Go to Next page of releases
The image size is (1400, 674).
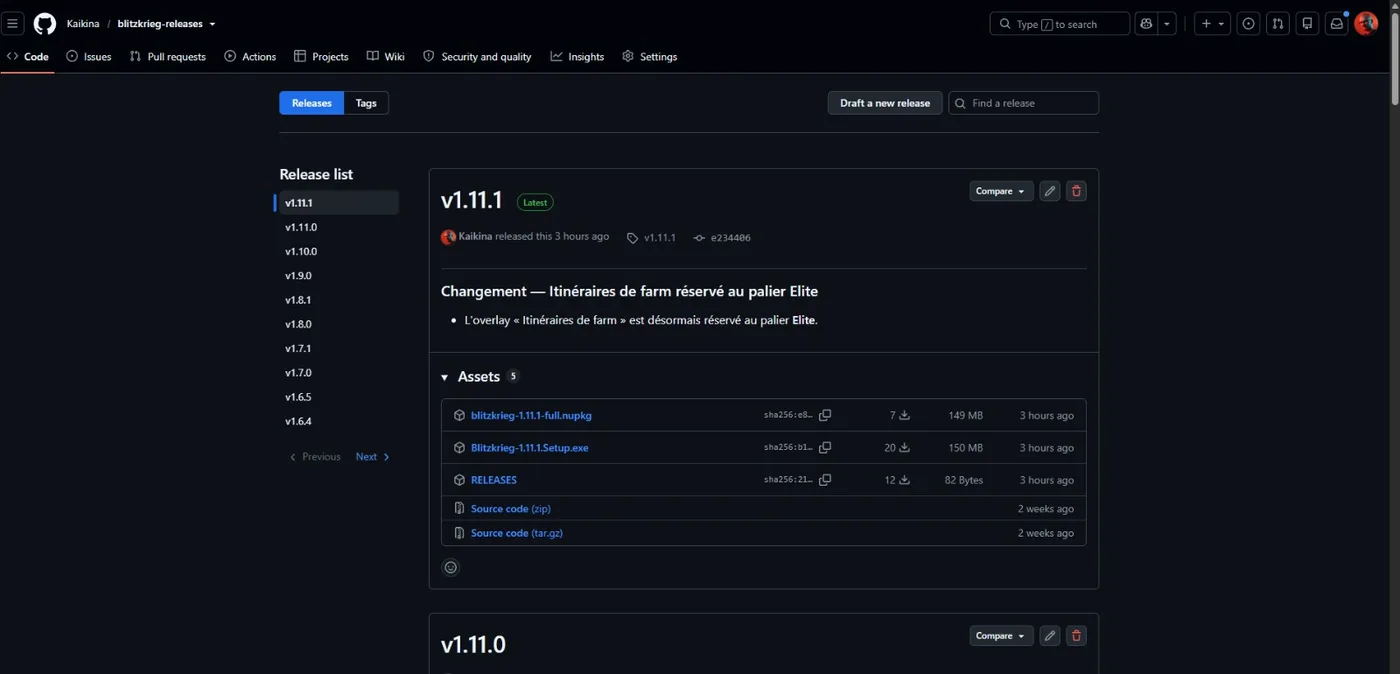pos(373,457)
